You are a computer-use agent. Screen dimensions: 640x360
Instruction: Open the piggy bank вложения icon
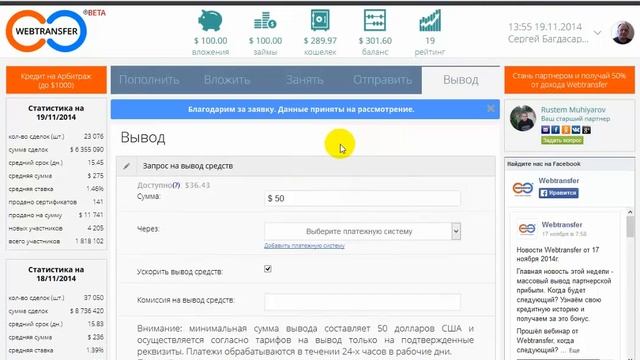point(210,20)
